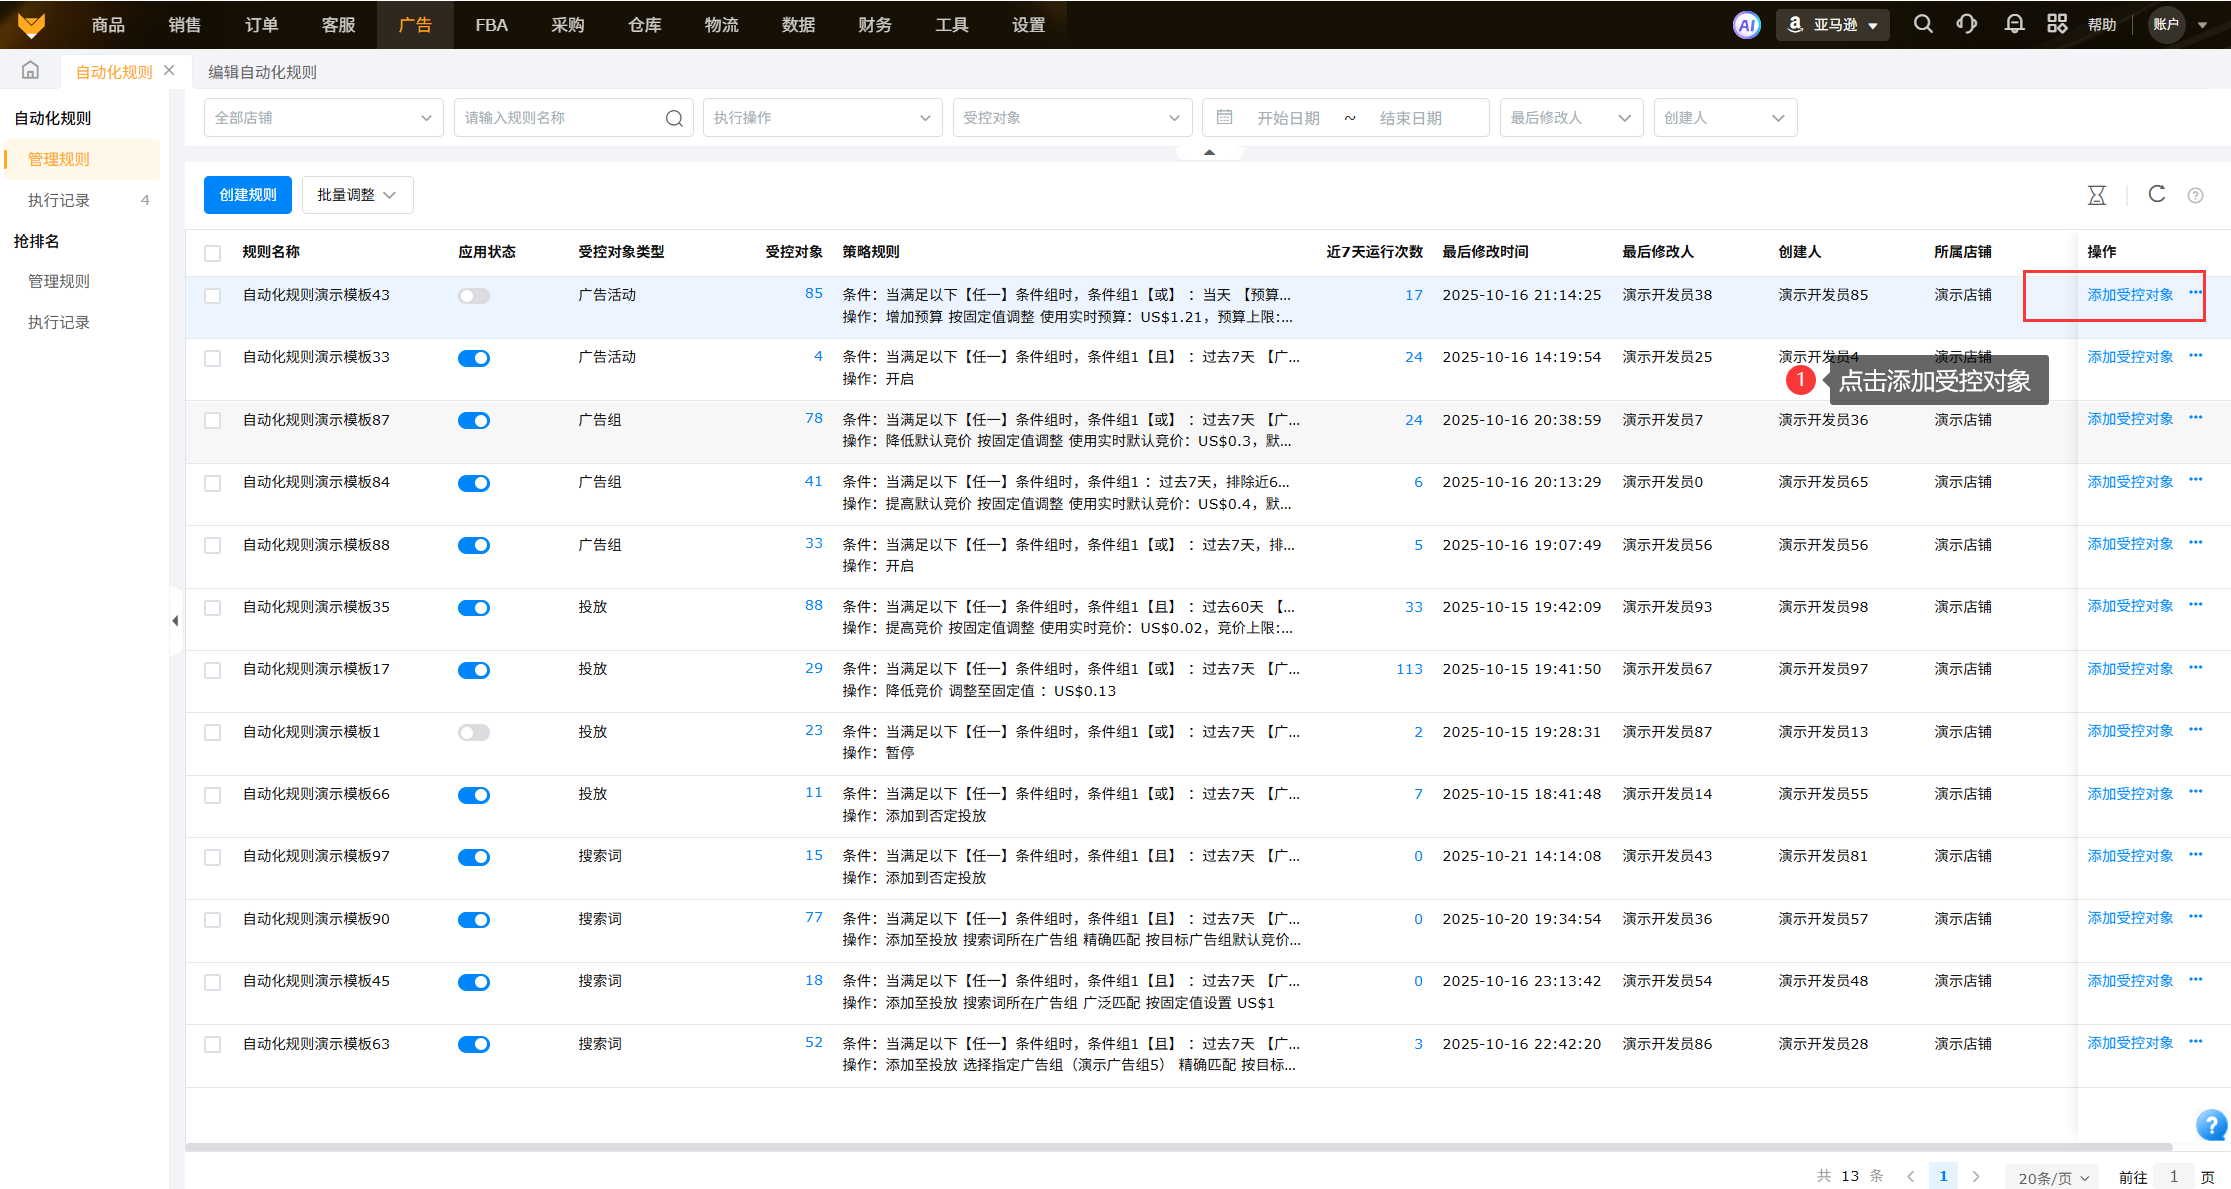Click the AI assistant icon
Screen dimensions: 2231x1189
point(1746,25)
